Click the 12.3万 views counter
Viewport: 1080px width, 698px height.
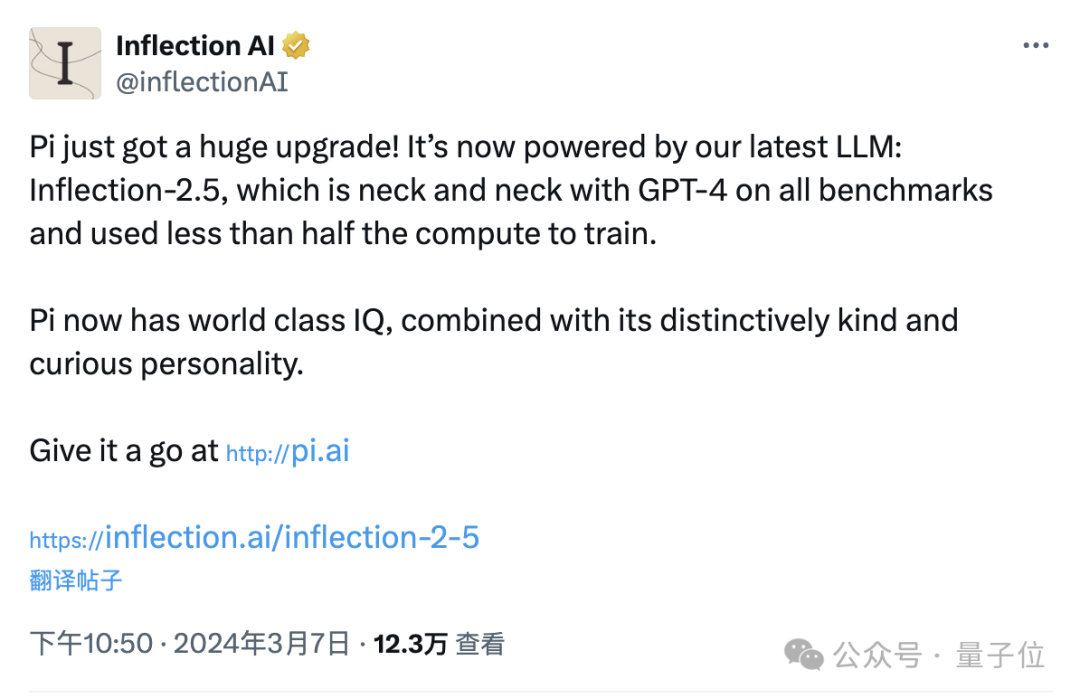[x=409, y=644]
